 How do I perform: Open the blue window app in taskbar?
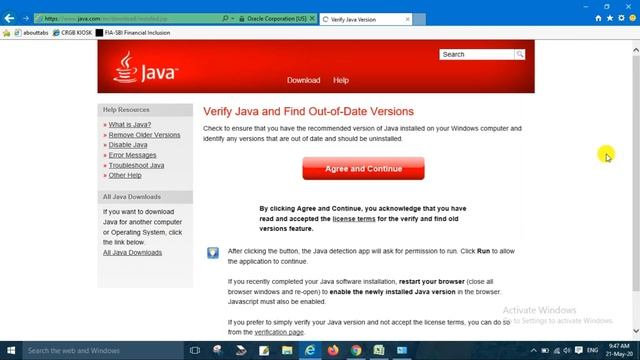click(402, 351)
